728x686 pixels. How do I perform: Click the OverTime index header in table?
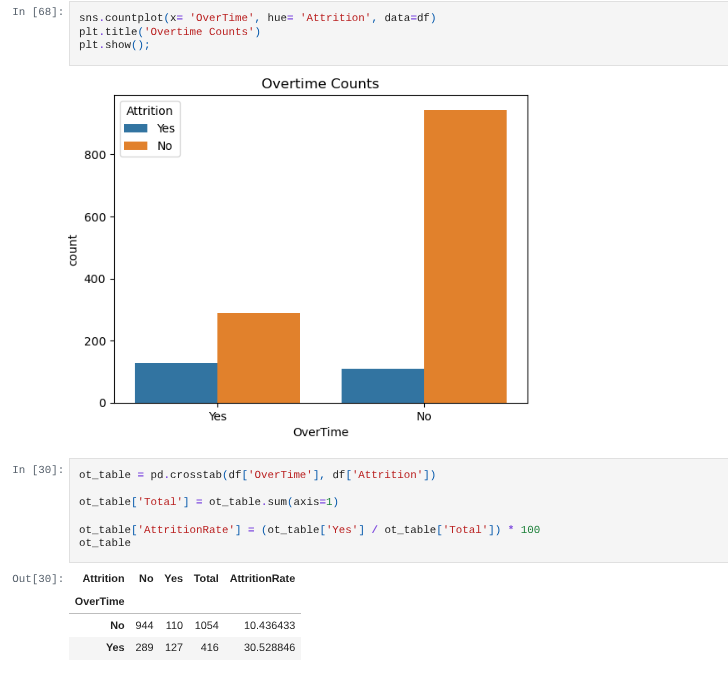coord(100,601)
